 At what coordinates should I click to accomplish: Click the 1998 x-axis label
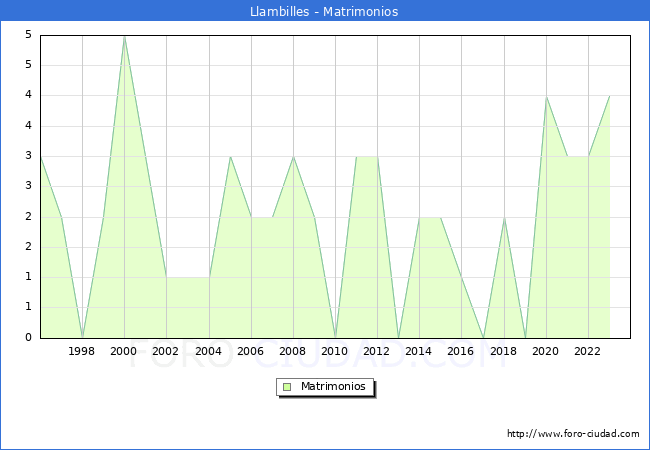coord(81,351)
